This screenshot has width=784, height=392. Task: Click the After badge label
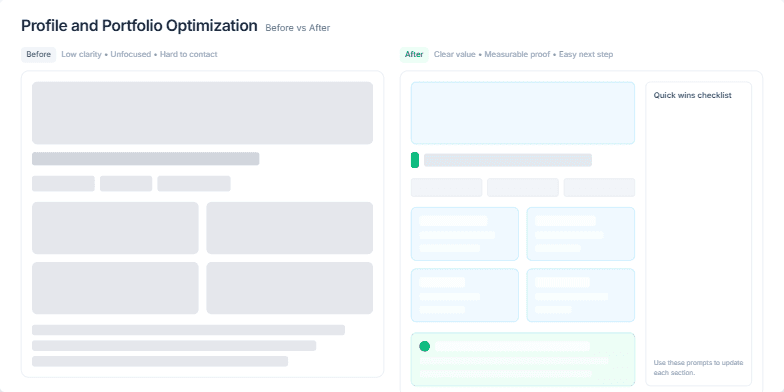click(x=414, y=54)
